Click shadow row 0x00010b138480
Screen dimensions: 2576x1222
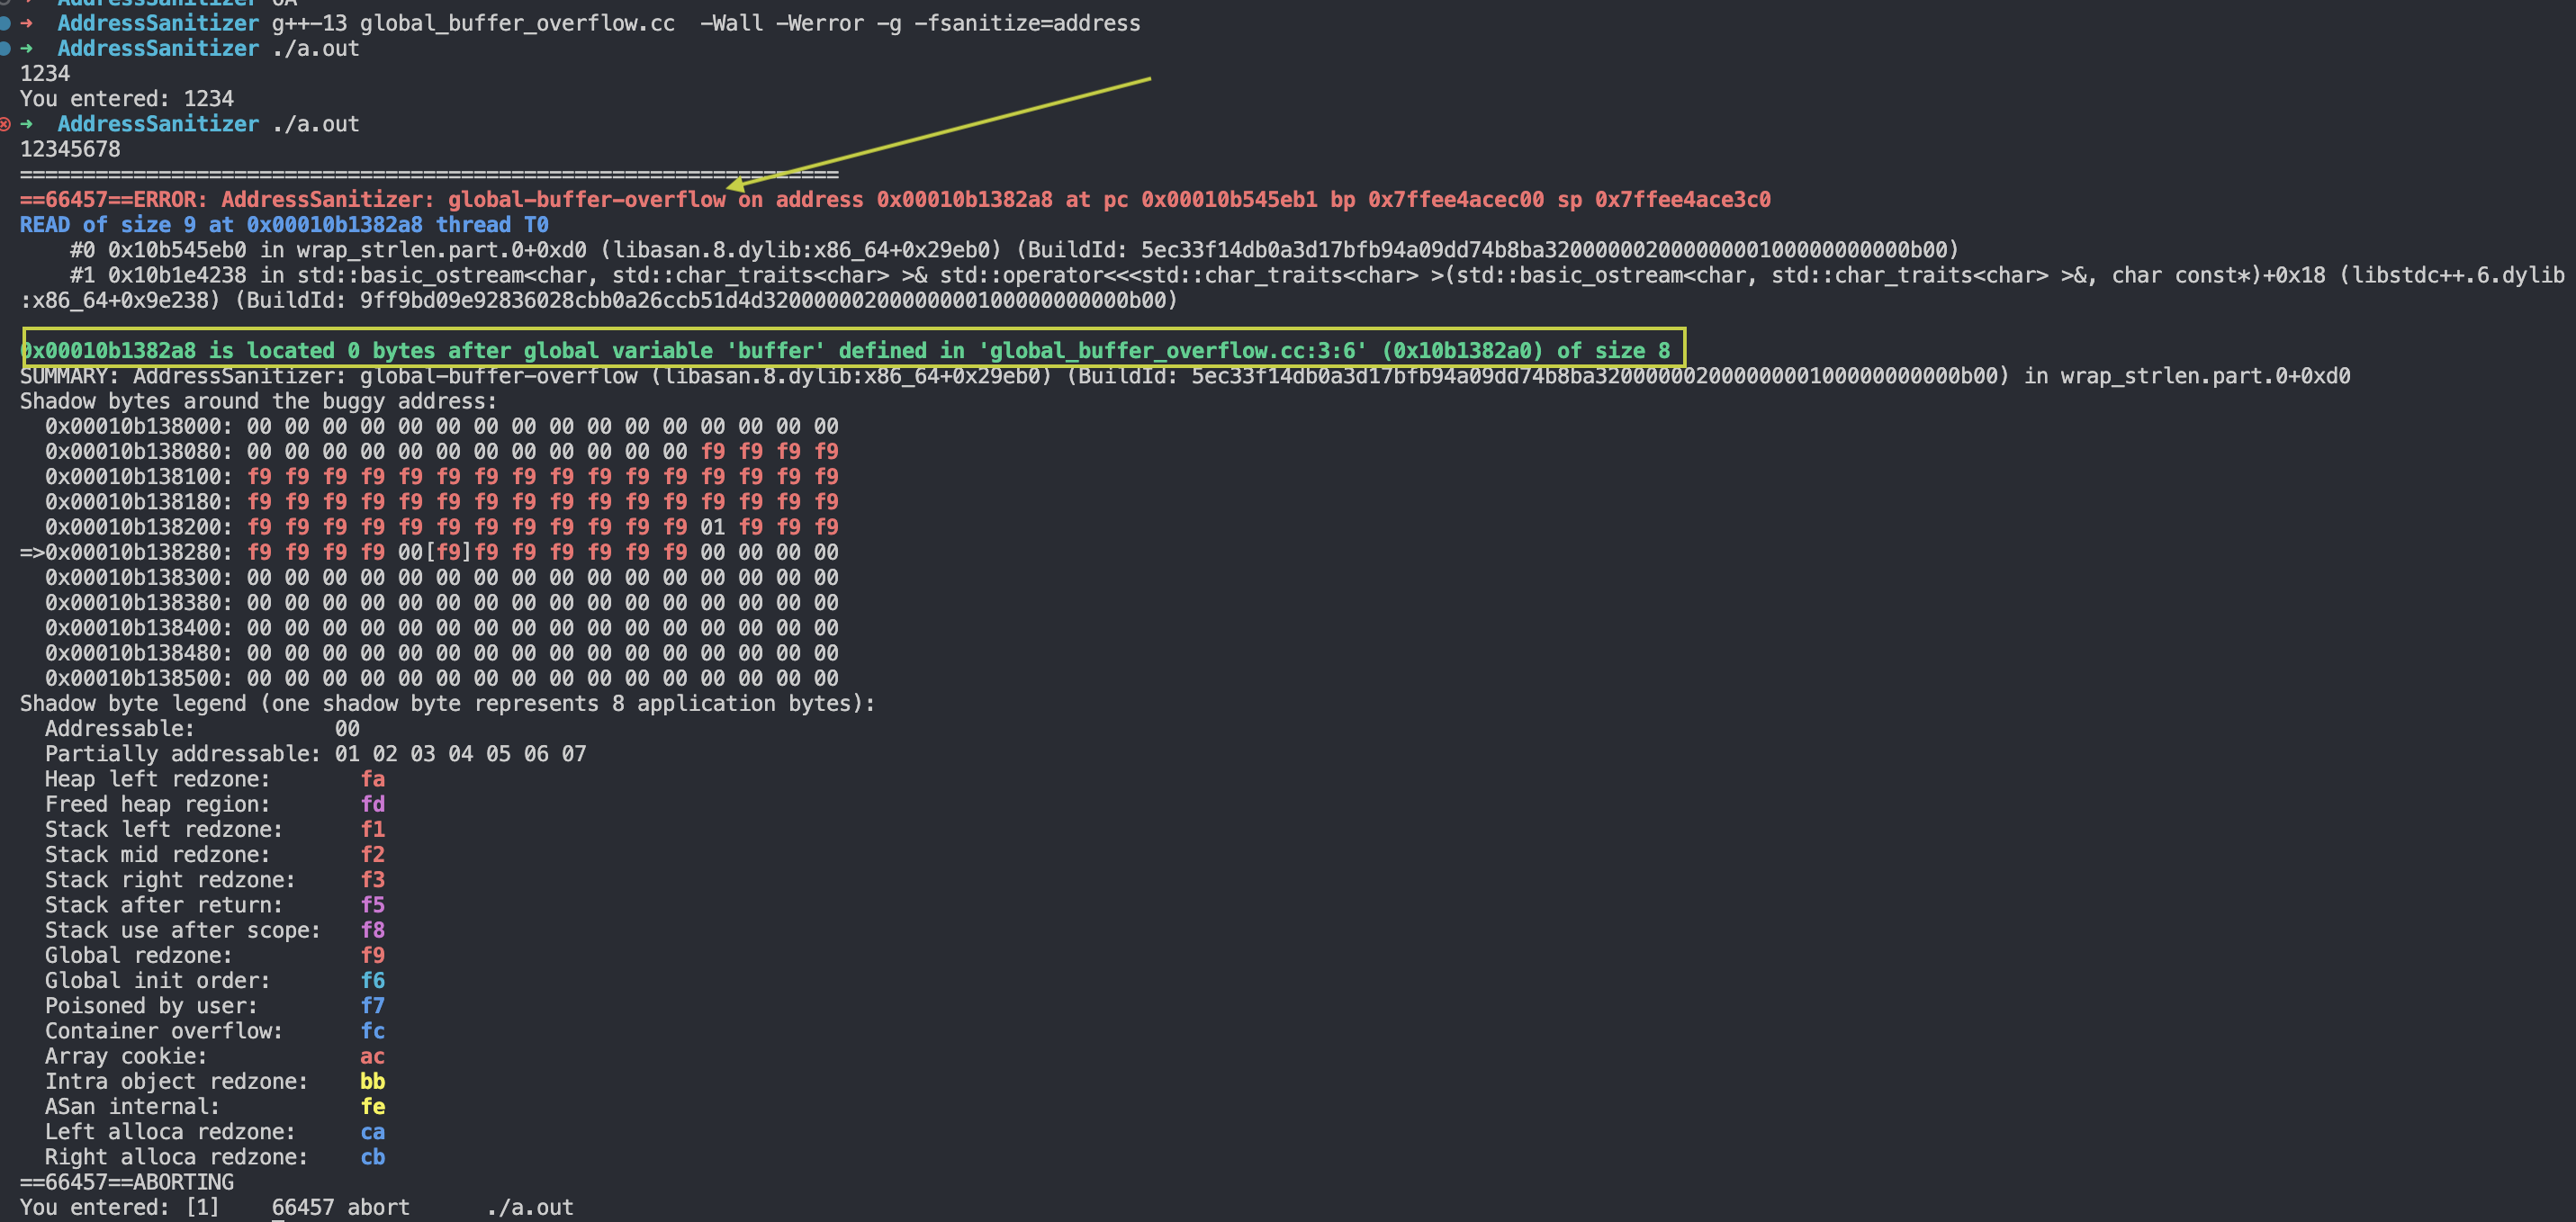click(442, 653)
